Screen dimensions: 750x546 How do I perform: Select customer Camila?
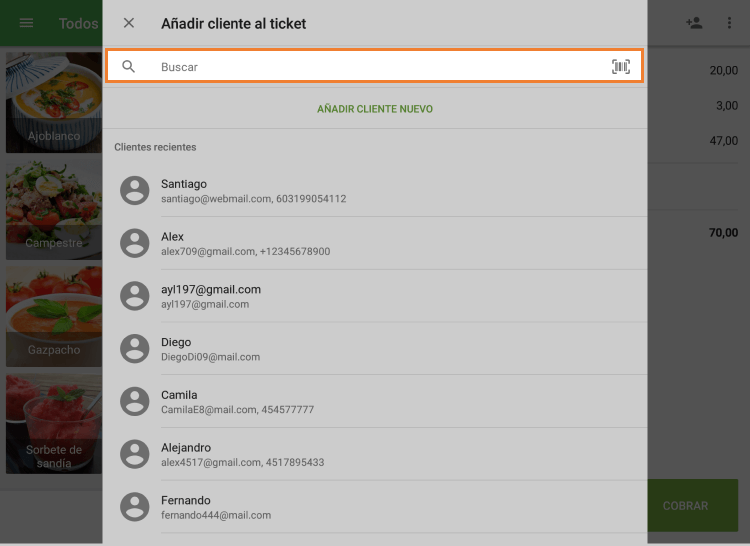pyautogui.click(x=380, y=401)
